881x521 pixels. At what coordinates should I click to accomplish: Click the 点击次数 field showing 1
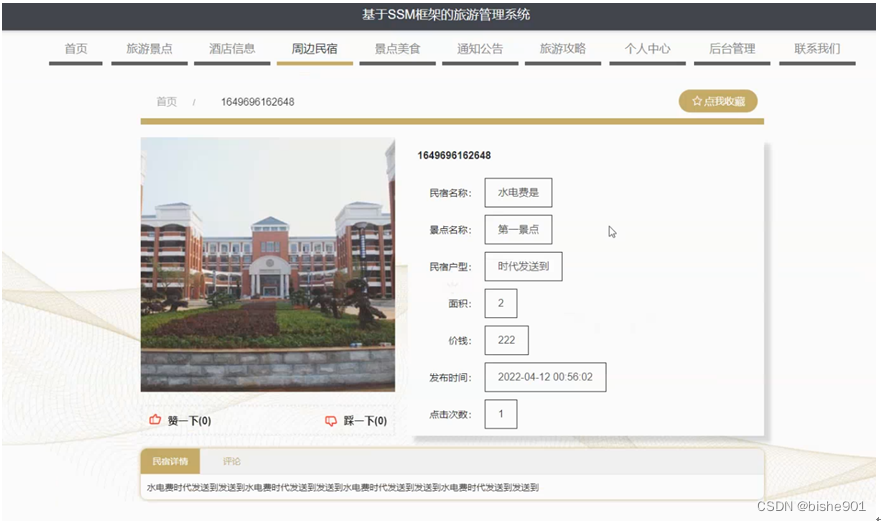[501, 414]
